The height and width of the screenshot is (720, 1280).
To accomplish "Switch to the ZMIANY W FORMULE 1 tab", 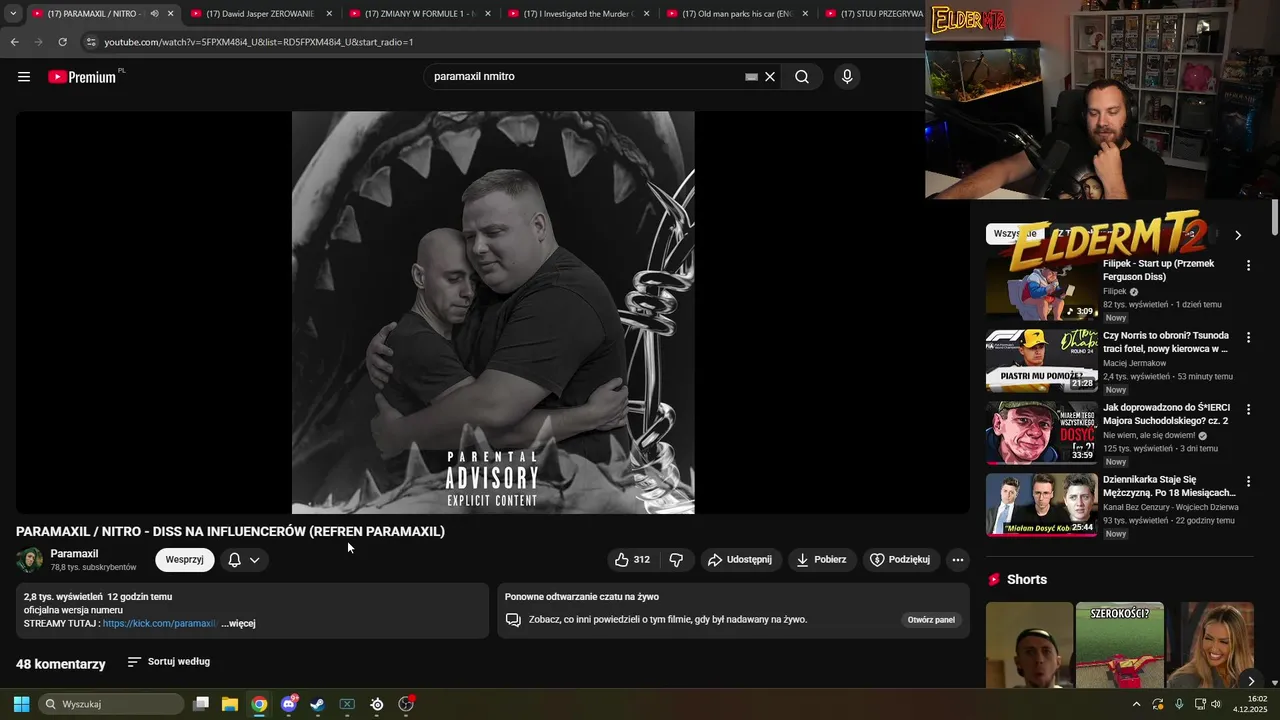I will click(418, 14).
